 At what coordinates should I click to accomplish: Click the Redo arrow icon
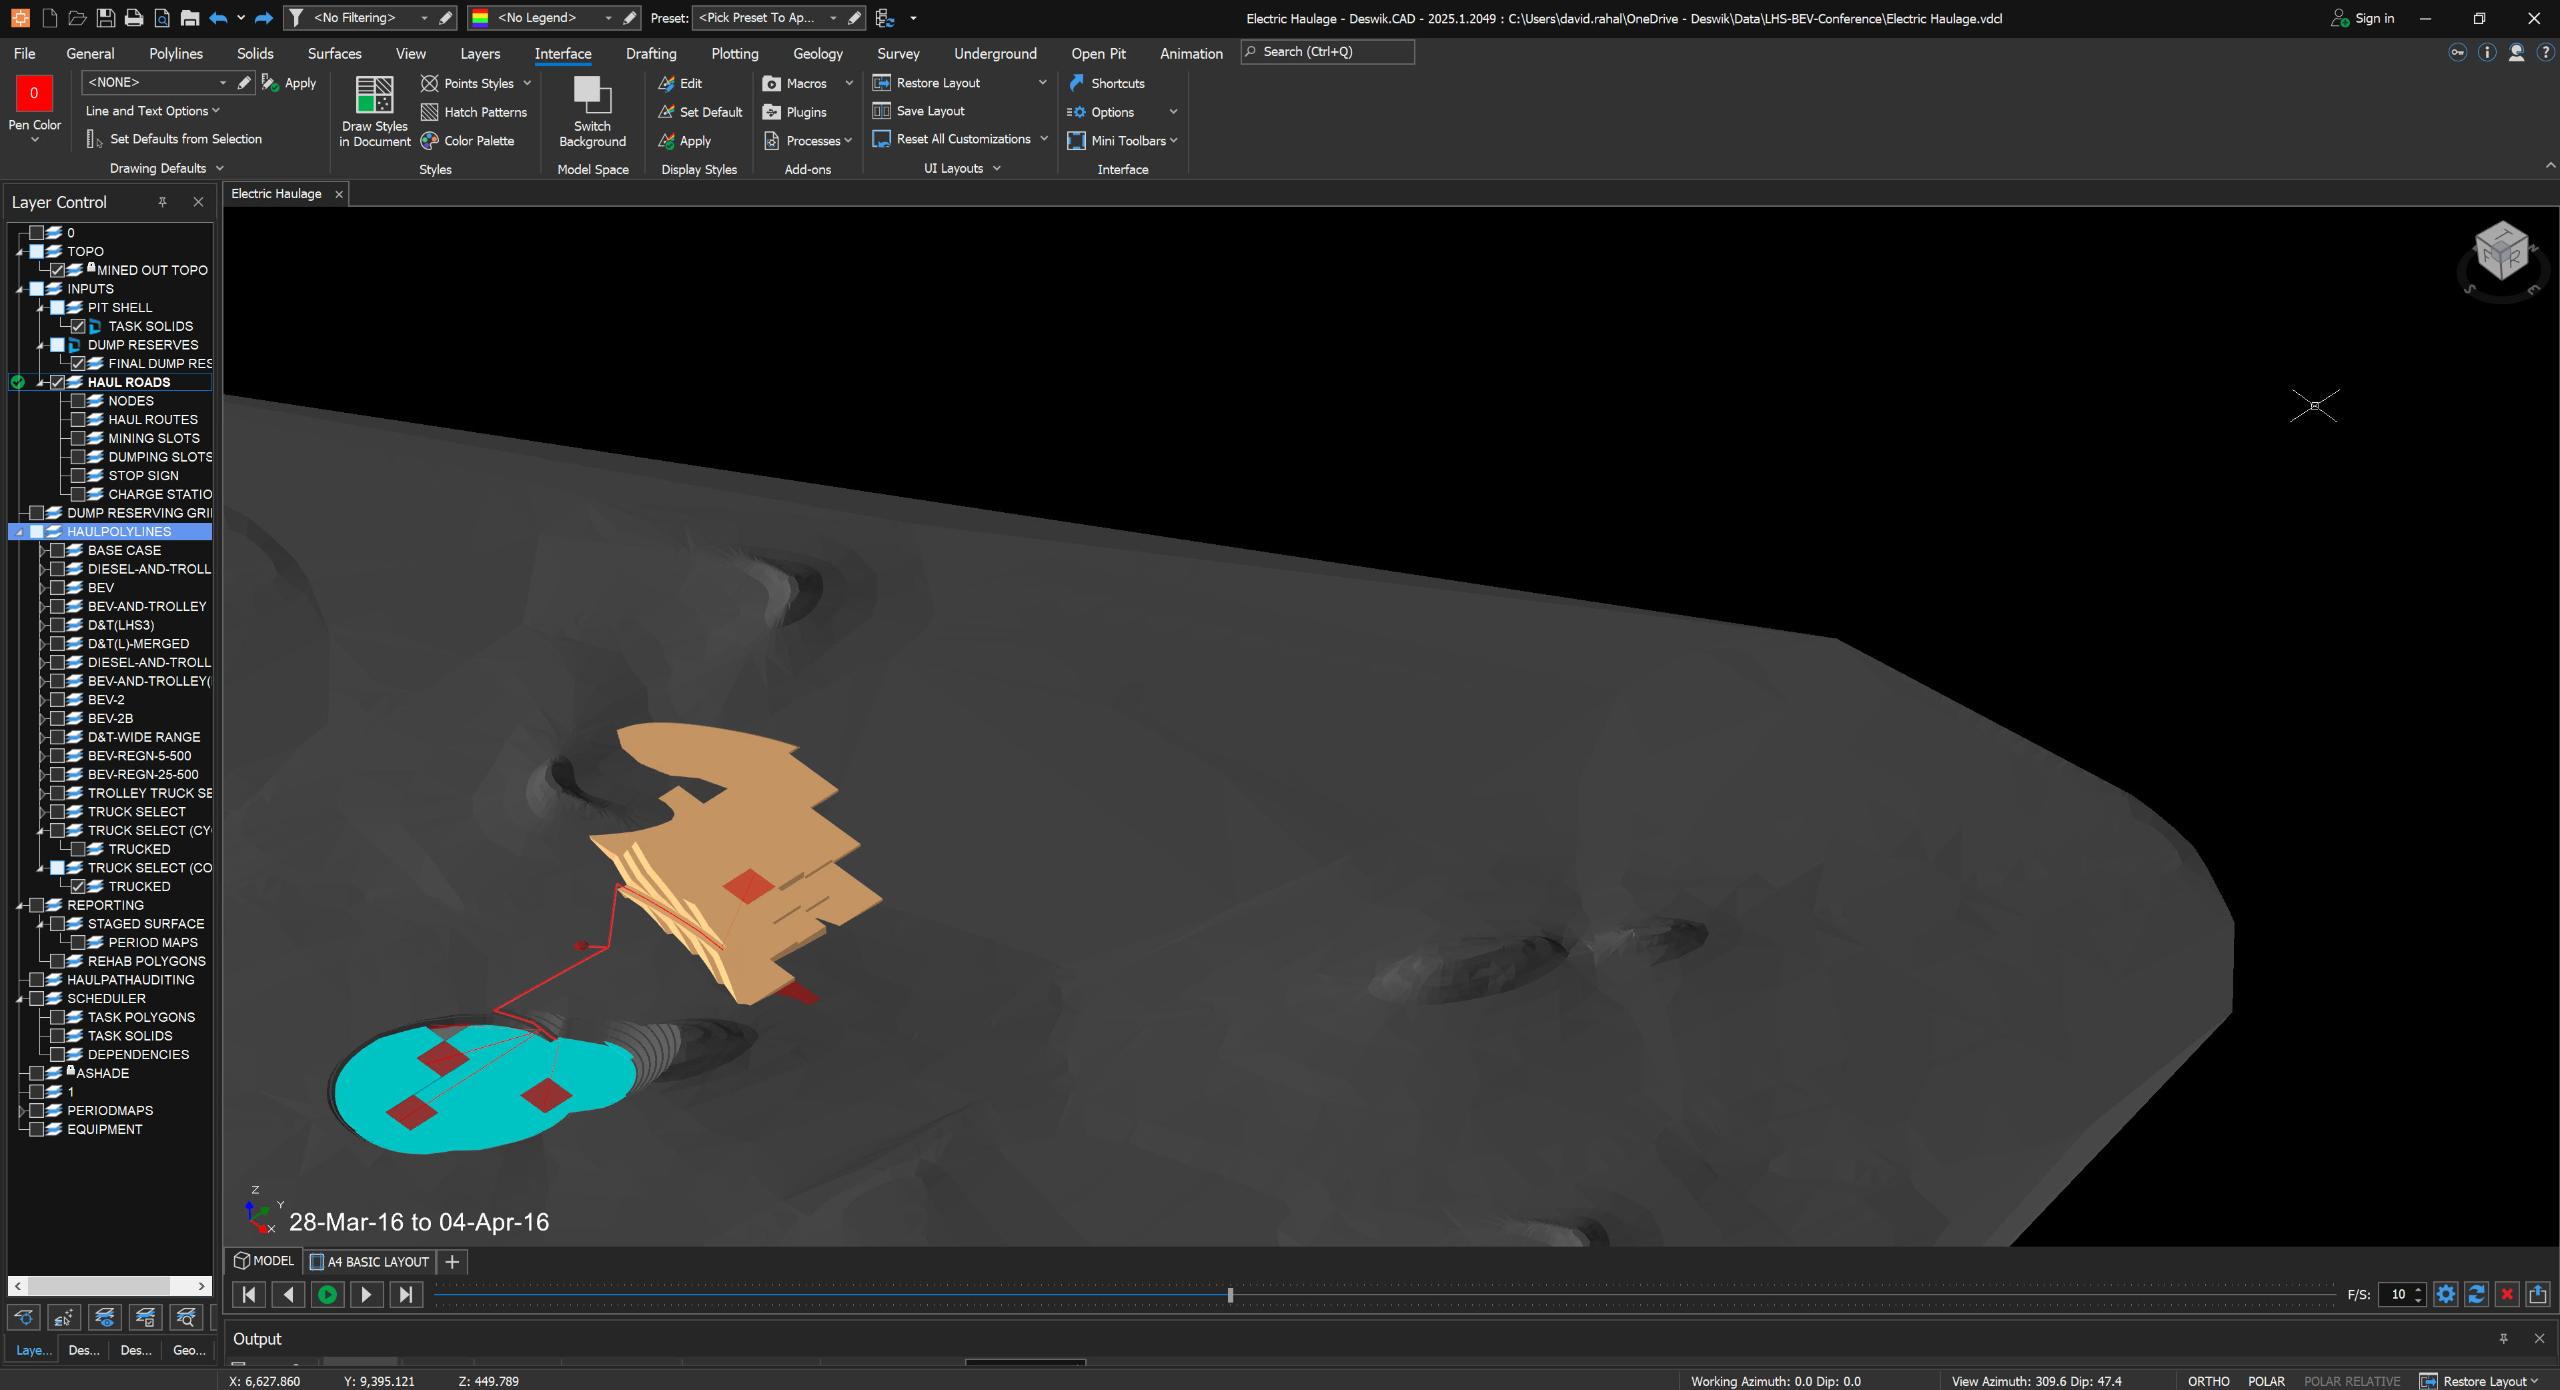click(264, 18)
